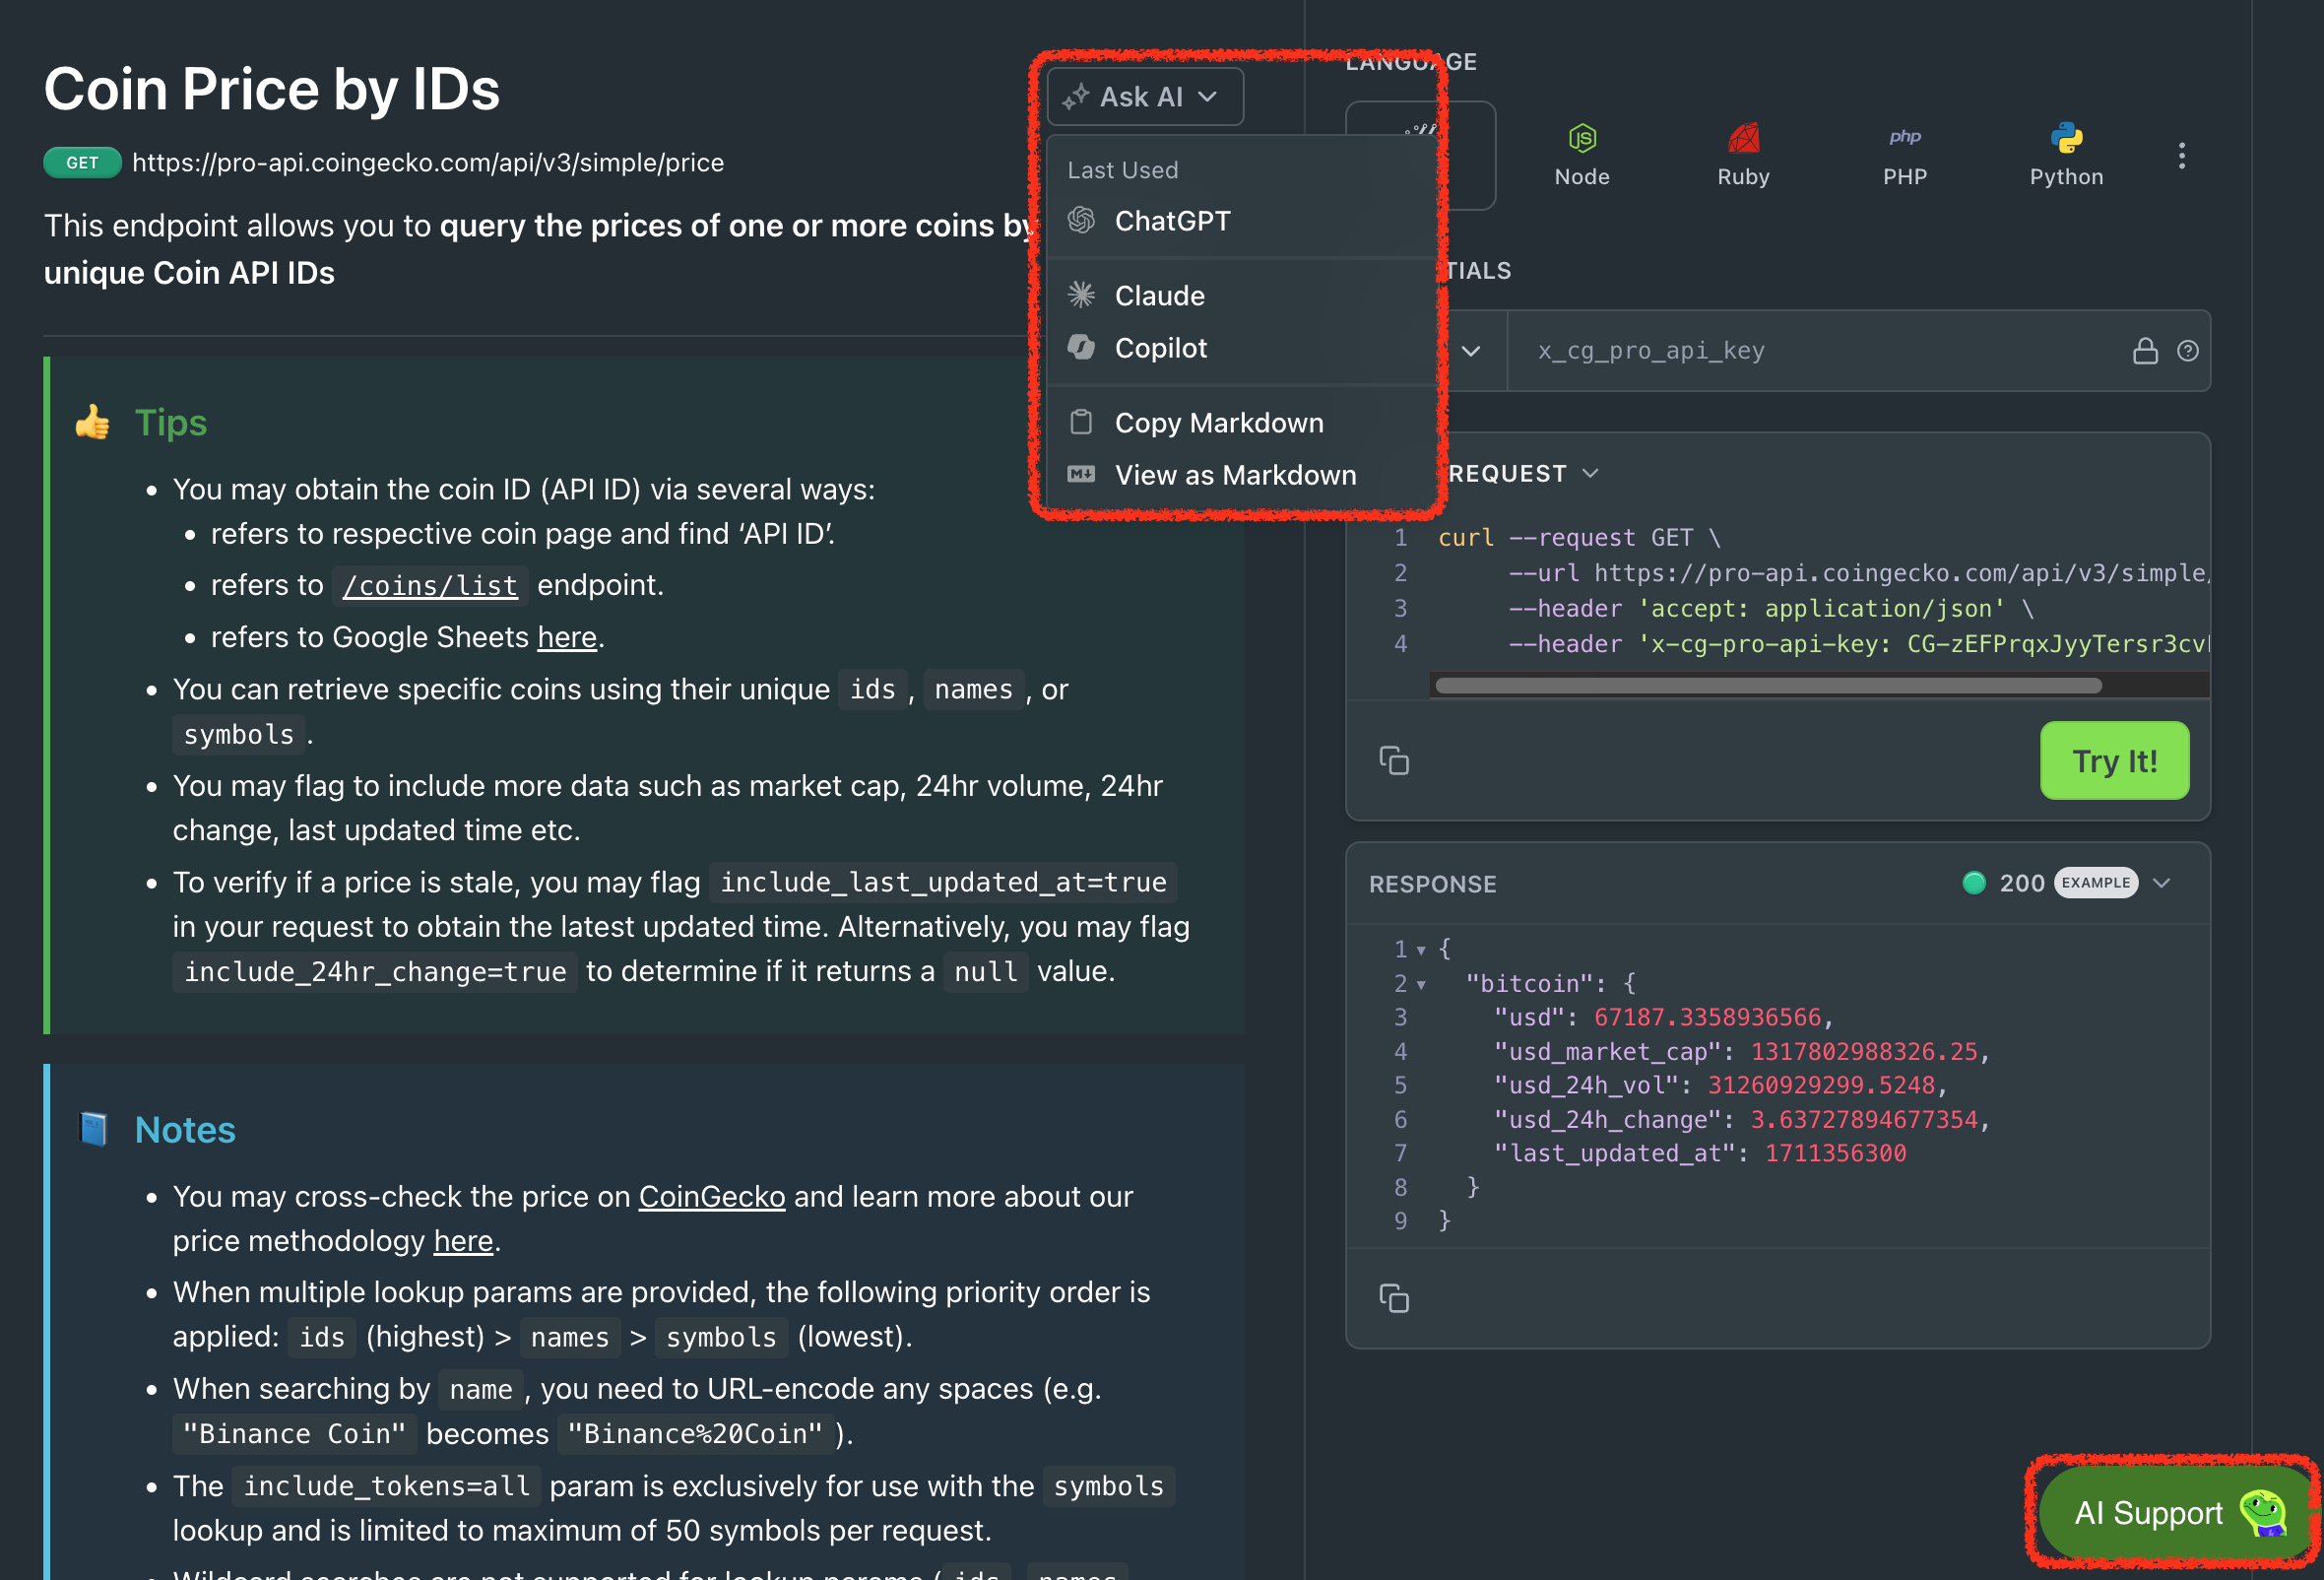Click the Last Used label in menu

(x=1122, y=170)
